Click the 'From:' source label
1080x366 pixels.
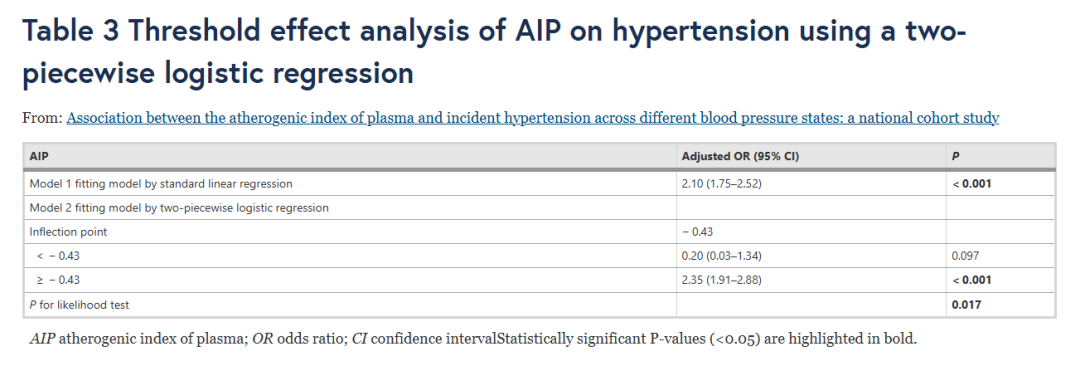42,119
